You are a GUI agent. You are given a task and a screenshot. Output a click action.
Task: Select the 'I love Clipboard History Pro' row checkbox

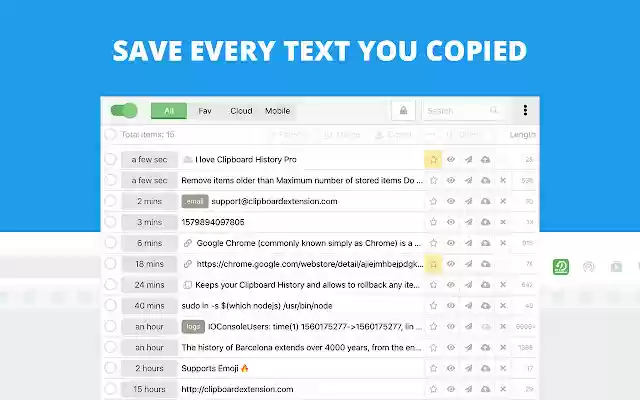110,159
